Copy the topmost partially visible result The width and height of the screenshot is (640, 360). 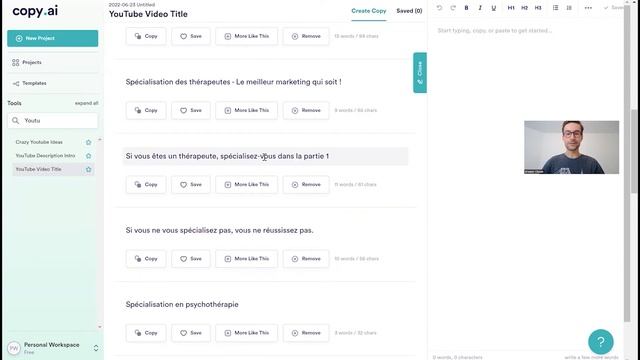coord(146,36)
